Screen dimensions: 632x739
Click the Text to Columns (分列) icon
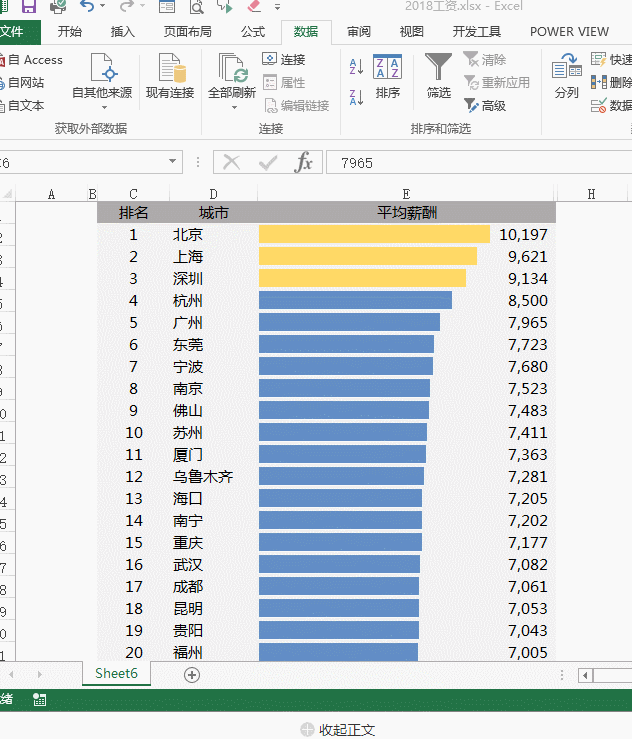(x=566, y=75)
